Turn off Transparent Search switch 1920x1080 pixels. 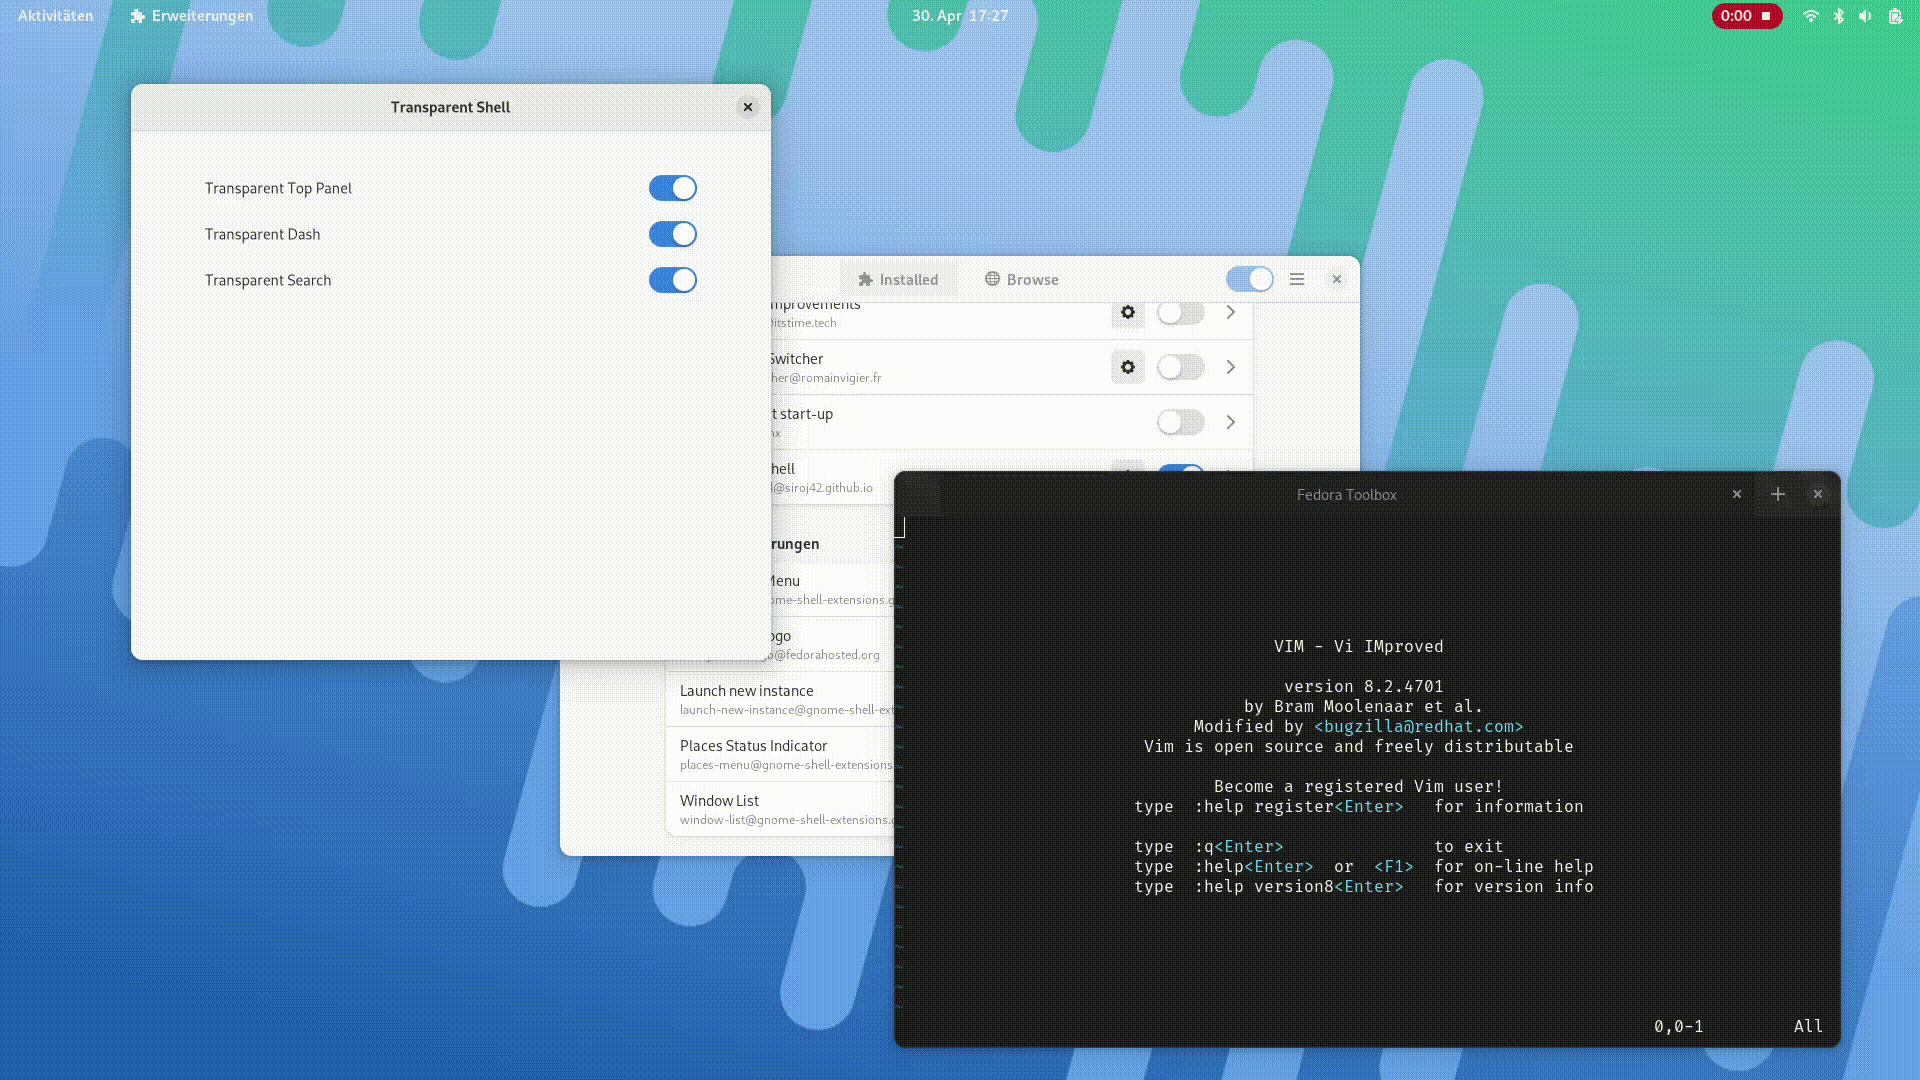coord(672,280)
